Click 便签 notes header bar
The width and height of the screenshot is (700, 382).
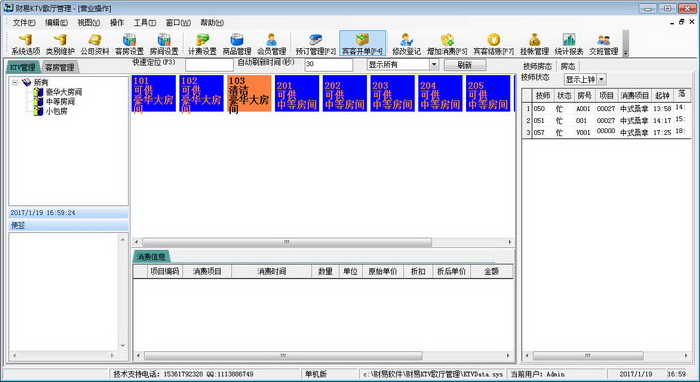point(68,226)
